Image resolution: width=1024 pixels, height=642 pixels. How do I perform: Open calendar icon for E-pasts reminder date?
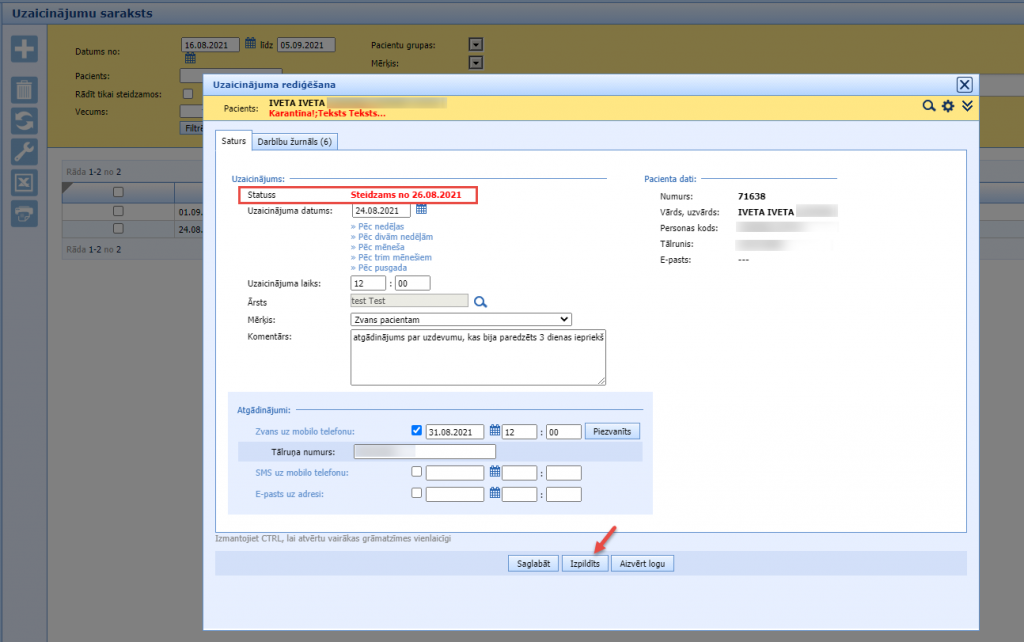point(494,493)
